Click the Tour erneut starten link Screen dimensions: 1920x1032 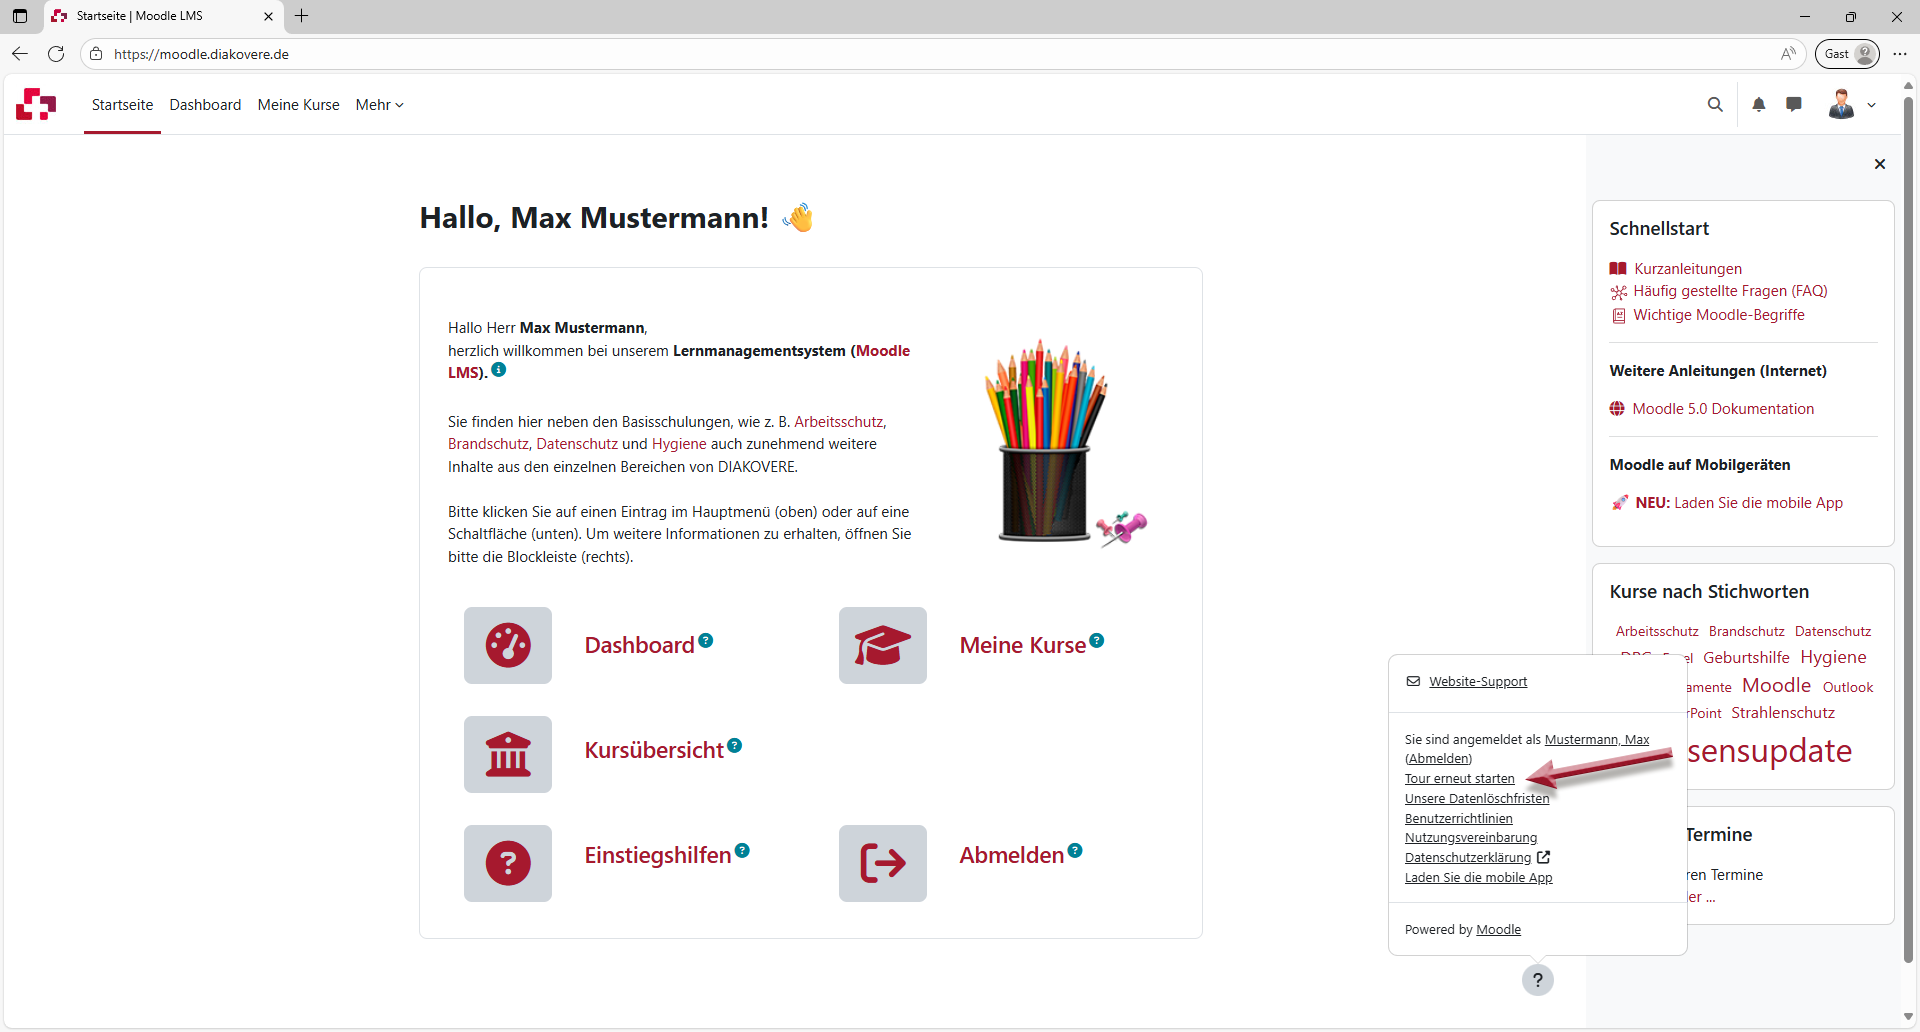tap(1459, 779)
